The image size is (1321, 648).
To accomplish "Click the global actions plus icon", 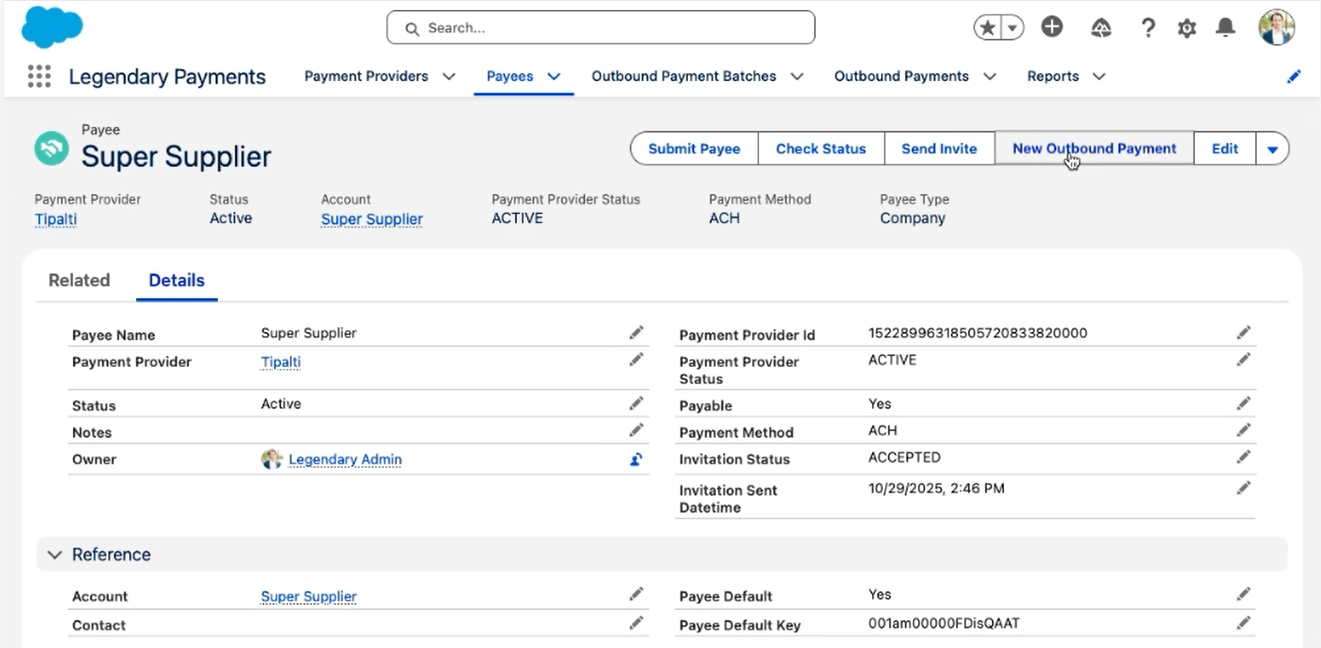I will pyautogui.click(x=1052, y=27).
